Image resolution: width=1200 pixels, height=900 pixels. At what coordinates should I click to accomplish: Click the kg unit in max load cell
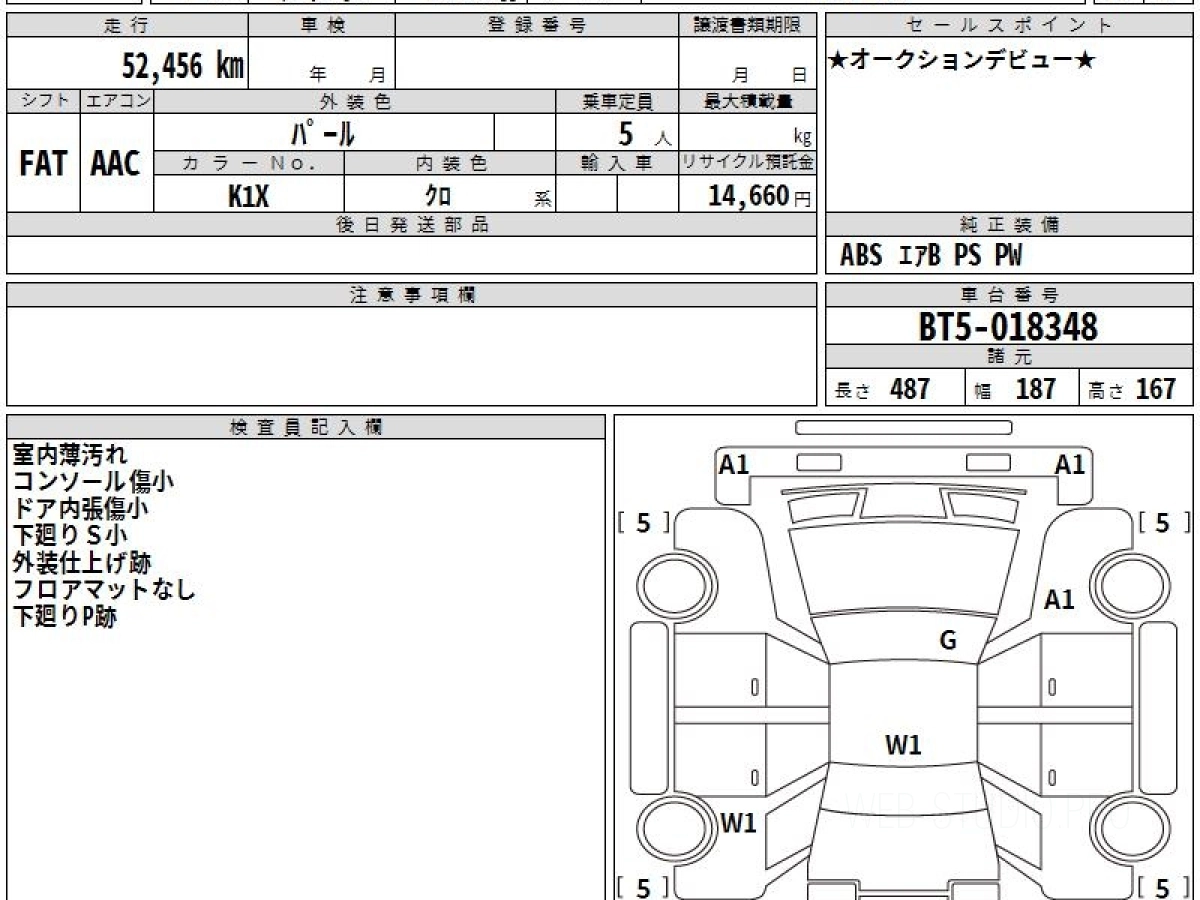tap(802, 138)
